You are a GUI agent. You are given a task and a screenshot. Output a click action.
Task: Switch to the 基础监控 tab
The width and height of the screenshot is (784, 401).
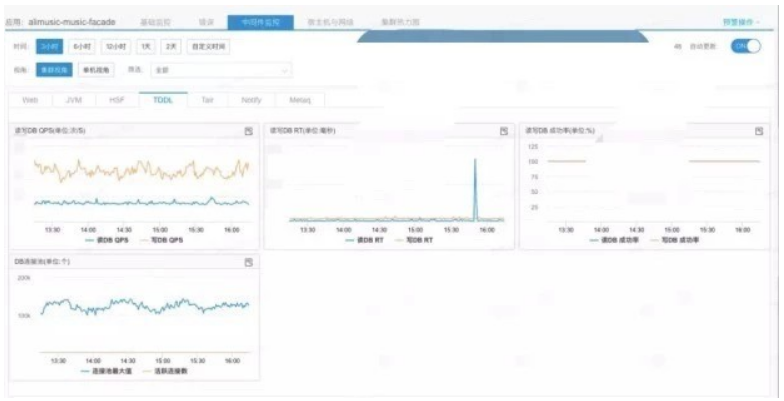click(156, 22)
